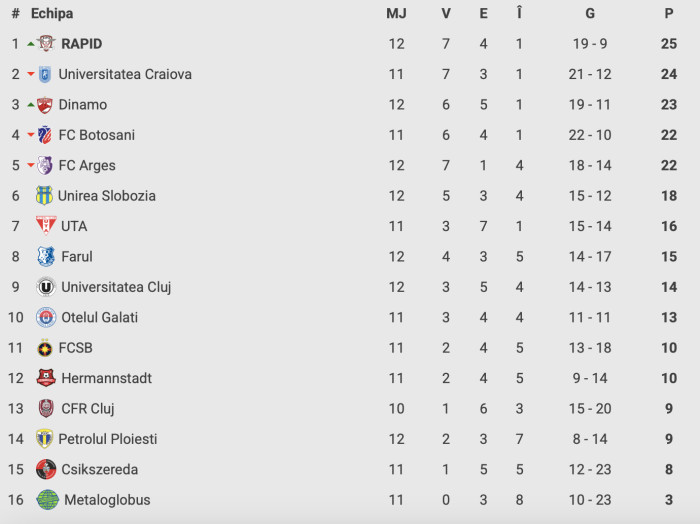
Task: Open the Csikszereda team page
Action: pyautogui.click(x=99, y=469)
